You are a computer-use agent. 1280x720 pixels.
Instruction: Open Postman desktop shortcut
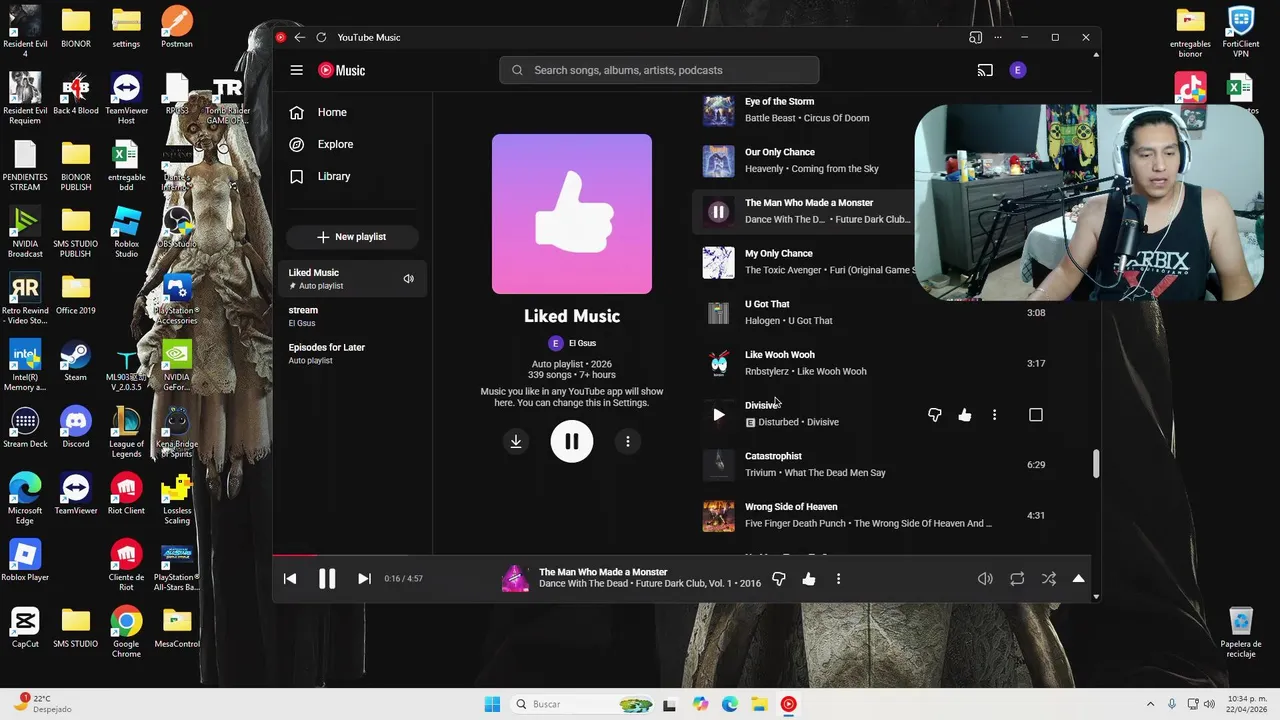(x=177, y=27)
